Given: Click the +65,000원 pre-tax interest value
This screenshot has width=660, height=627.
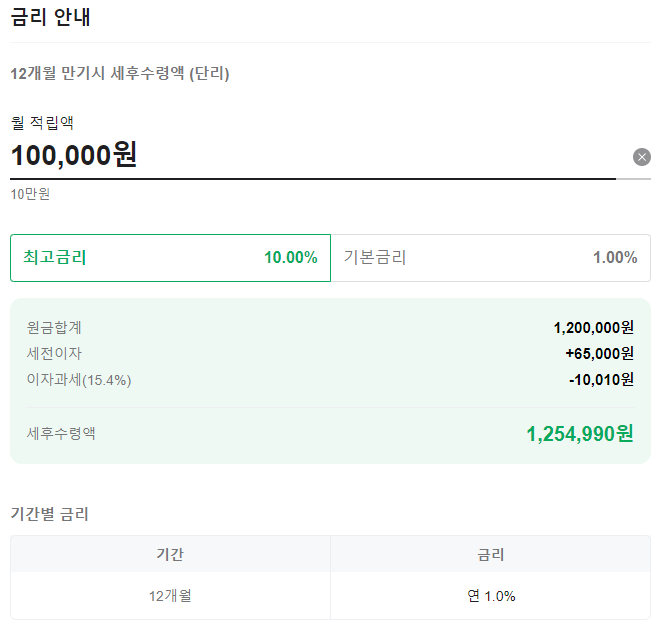Looking at the screenshot, I should (599, 353).
